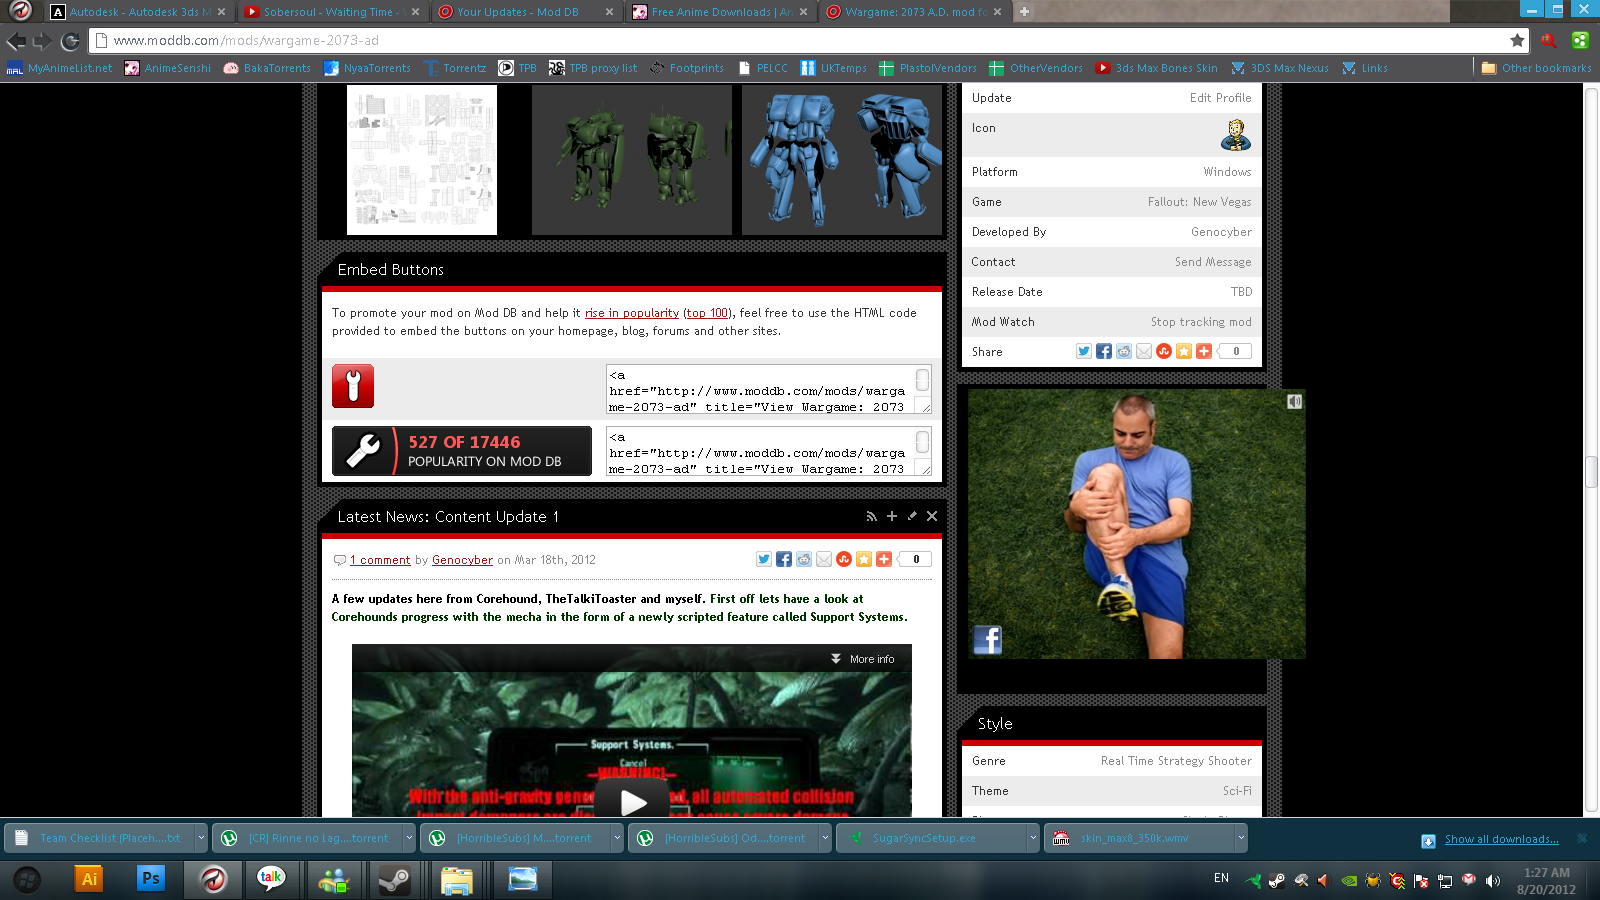
Task: Open the Edit Profile link
Action: click(1220, 98)
